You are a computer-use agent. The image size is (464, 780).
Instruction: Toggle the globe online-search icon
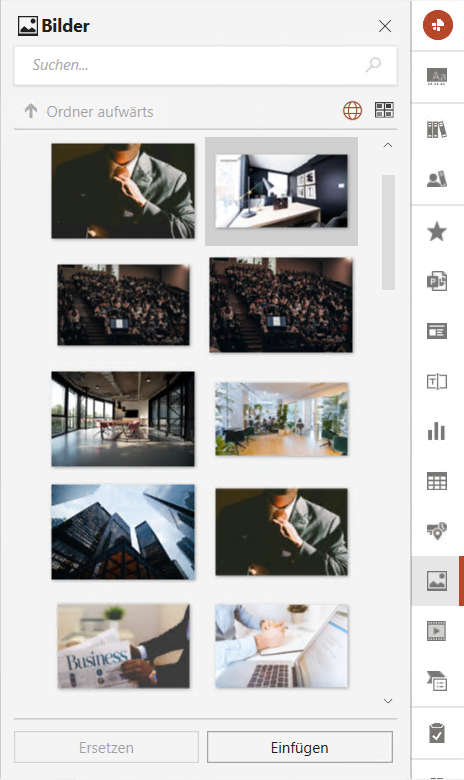[353, 110]
